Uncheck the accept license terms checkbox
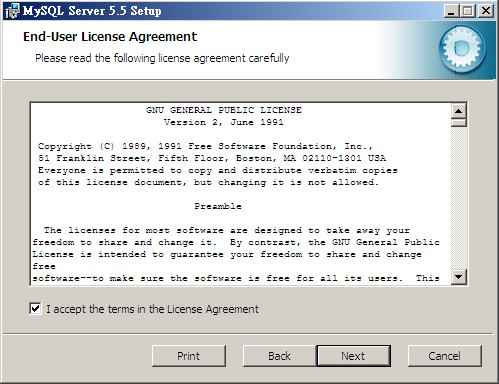The image size is (499, 384). tap(36, 308)
